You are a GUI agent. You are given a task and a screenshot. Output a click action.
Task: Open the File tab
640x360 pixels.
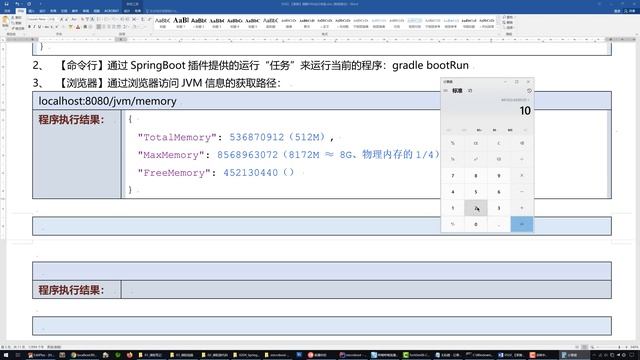7,11
